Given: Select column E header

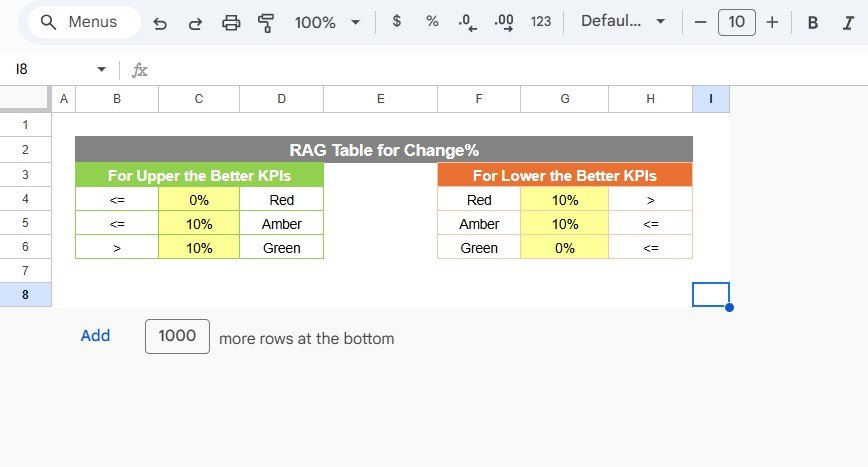Looking at the screenshot, I should [380, 98].
